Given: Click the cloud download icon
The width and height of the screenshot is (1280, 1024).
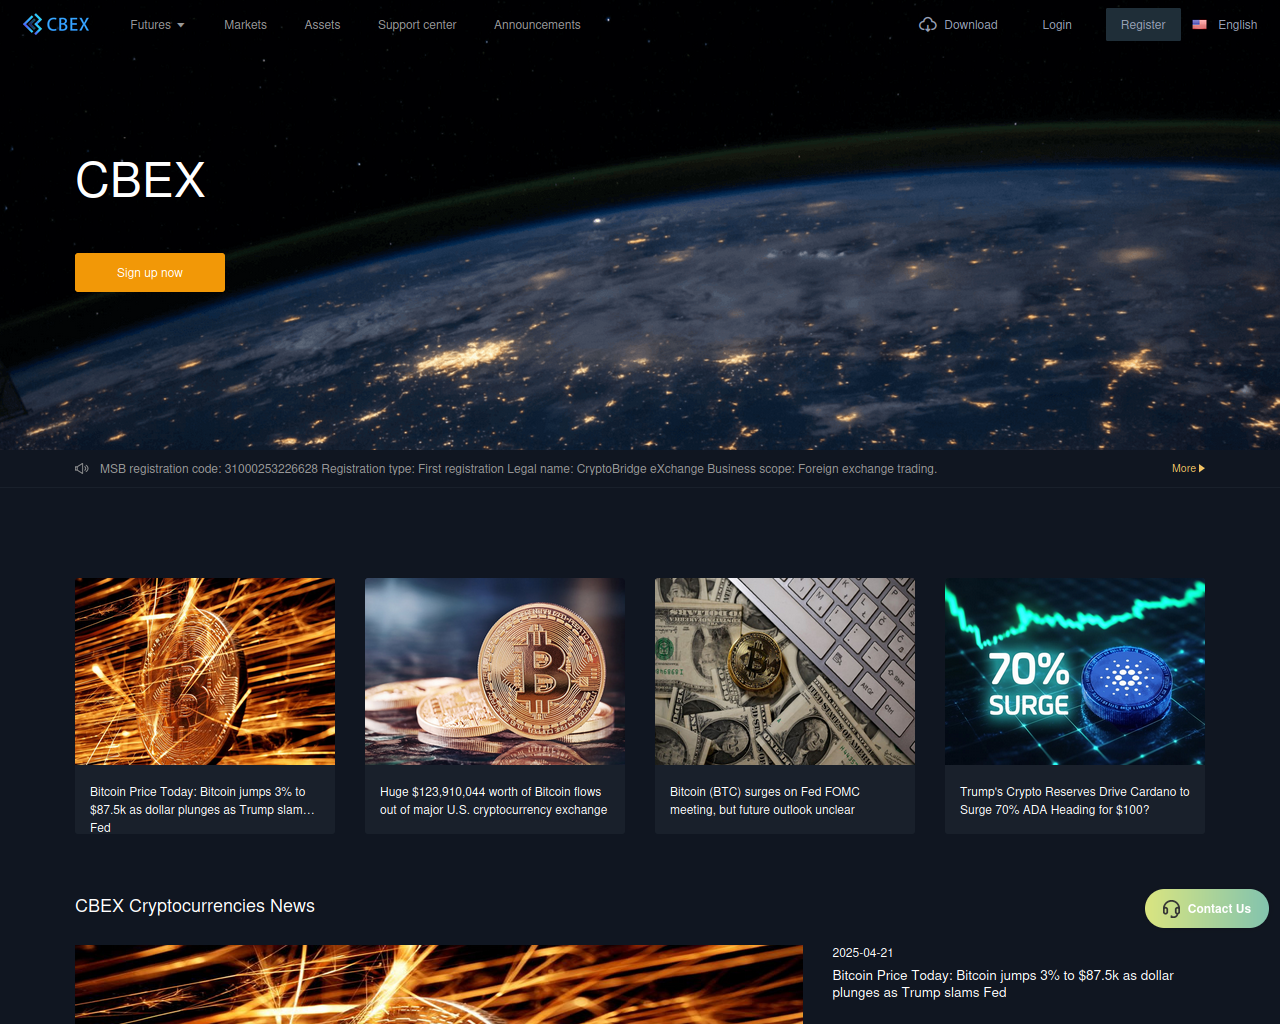Looking at the screenshot, I should [928, 24].
